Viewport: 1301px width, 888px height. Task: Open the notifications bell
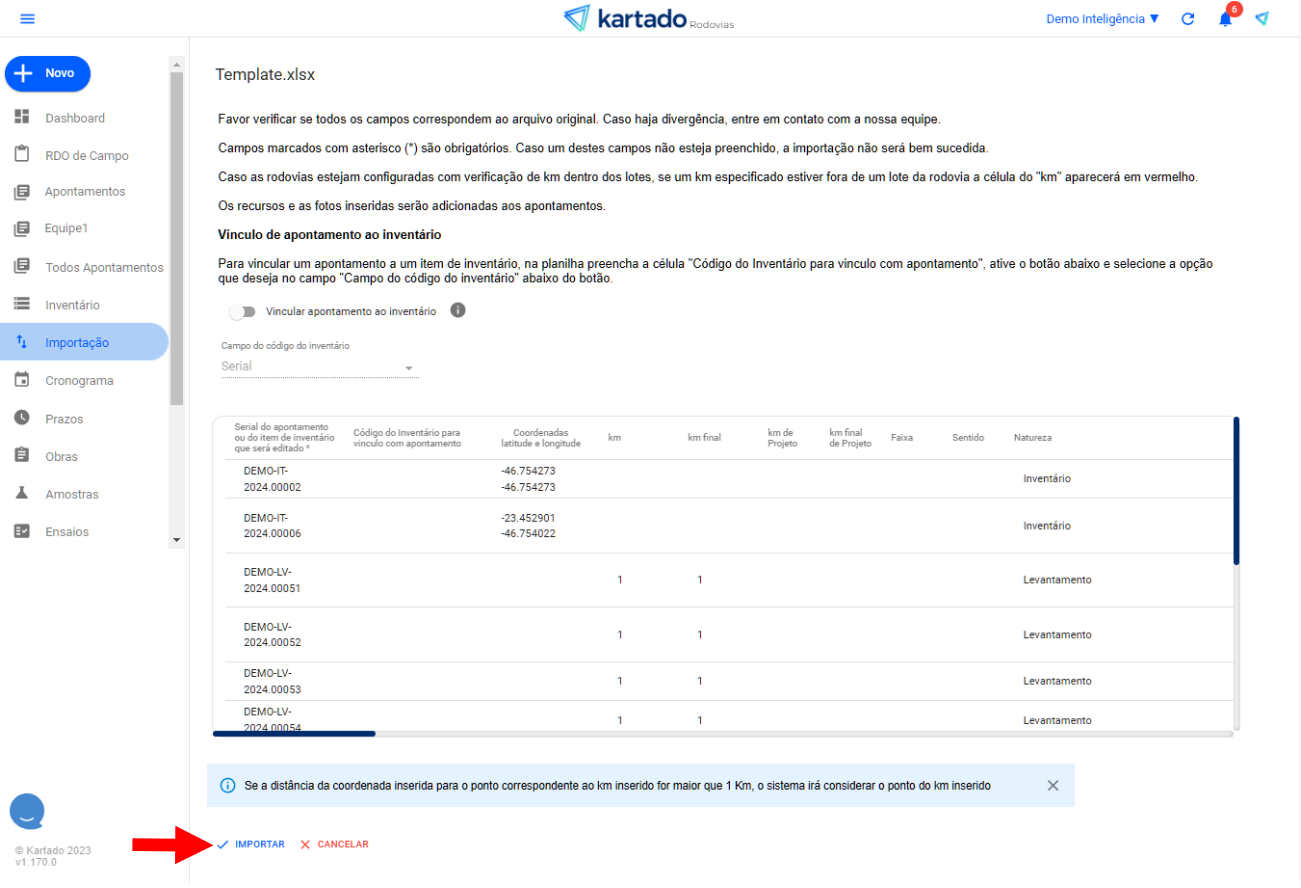click(x=1225, y=19)
